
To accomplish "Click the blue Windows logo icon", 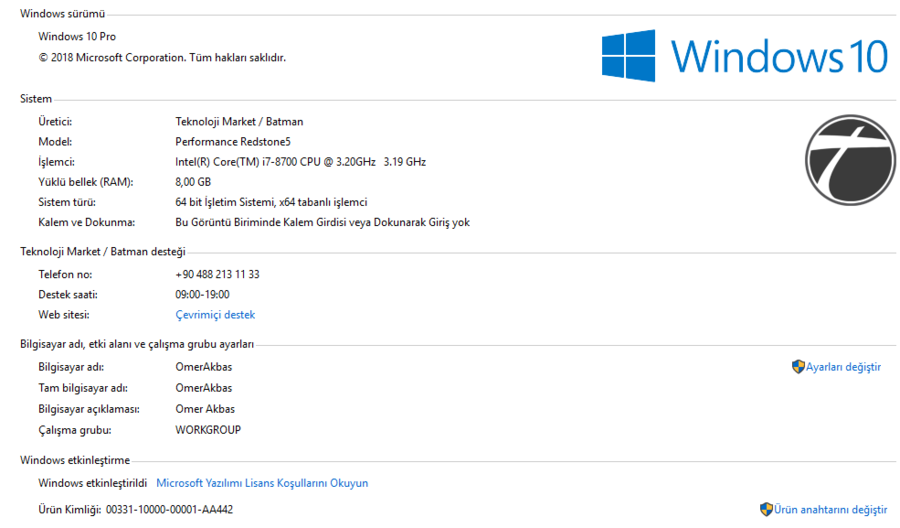I will tap(628, 55).
